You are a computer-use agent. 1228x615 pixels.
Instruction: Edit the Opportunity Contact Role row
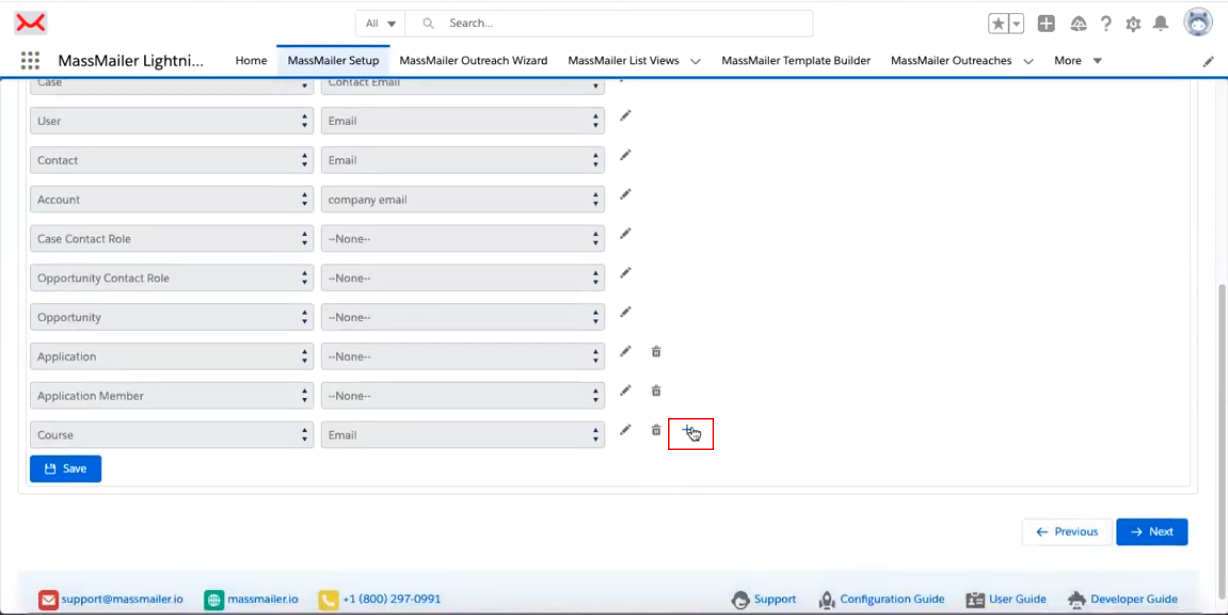click(x=625, y=273)
